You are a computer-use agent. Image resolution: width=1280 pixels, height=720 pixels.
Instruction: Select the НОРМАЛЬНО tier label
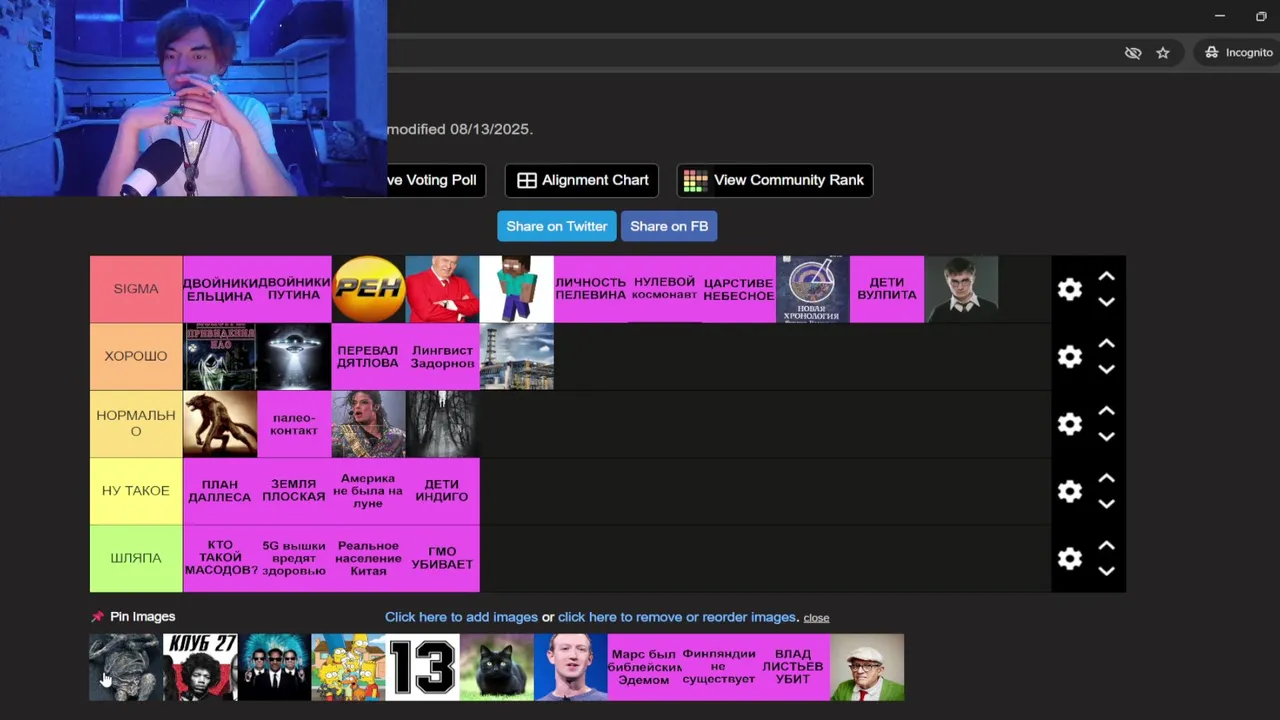click(136, 424)
